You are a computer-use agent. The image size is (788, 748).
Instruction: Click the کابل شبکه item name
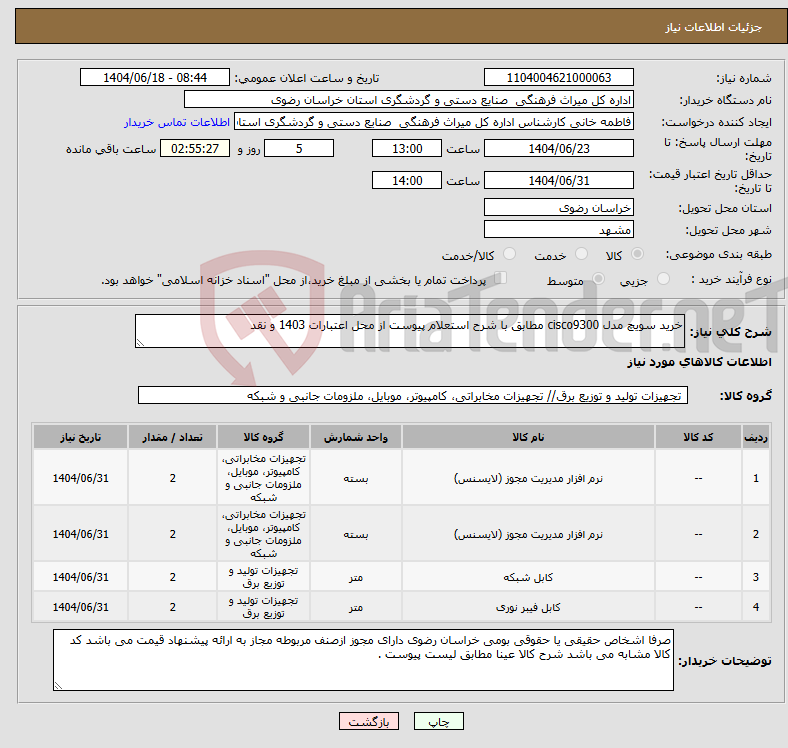click(x=528, y=577)
